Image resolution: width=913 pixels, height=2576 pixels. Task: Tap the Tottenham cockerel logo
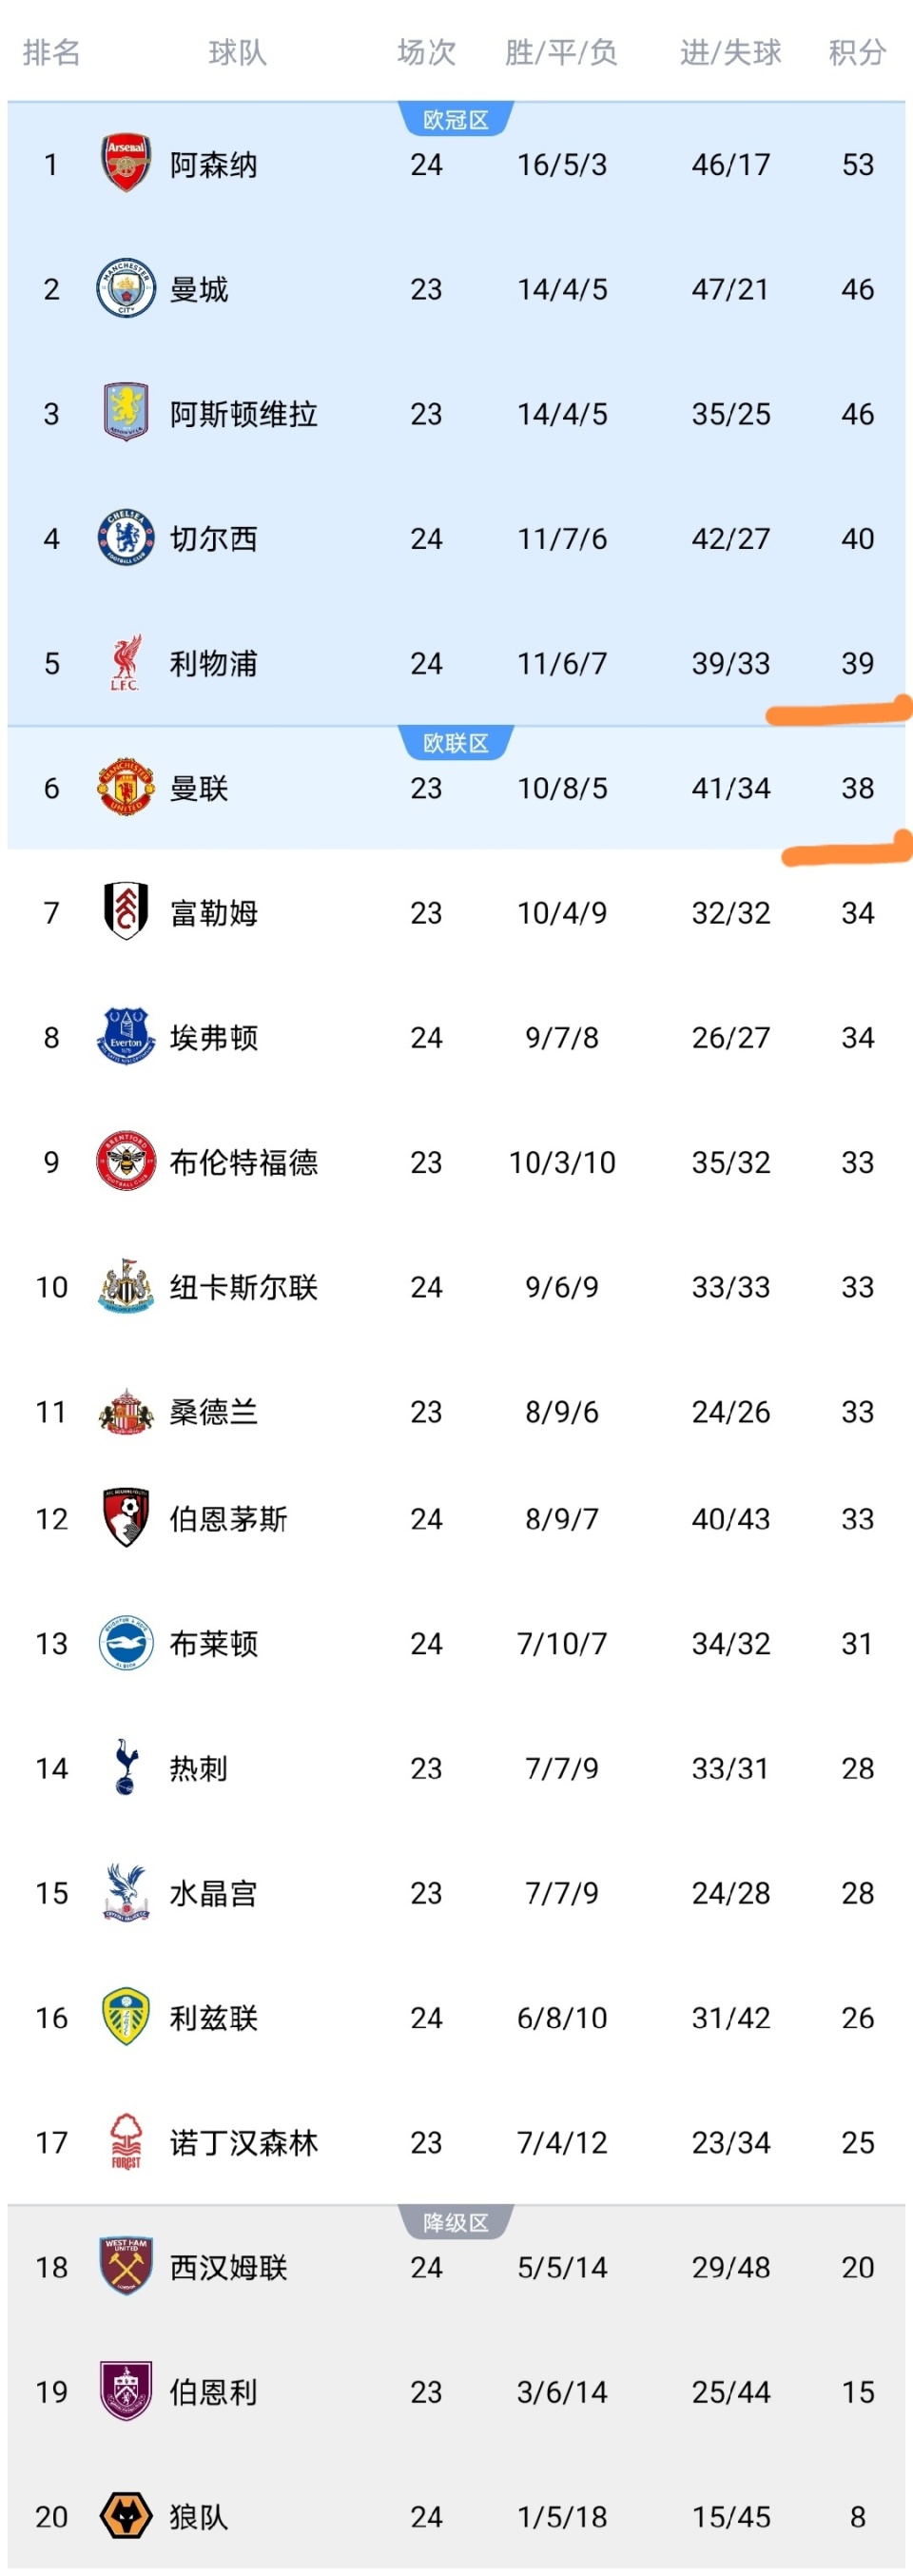pyautogui.click(x=126, y=1767)
